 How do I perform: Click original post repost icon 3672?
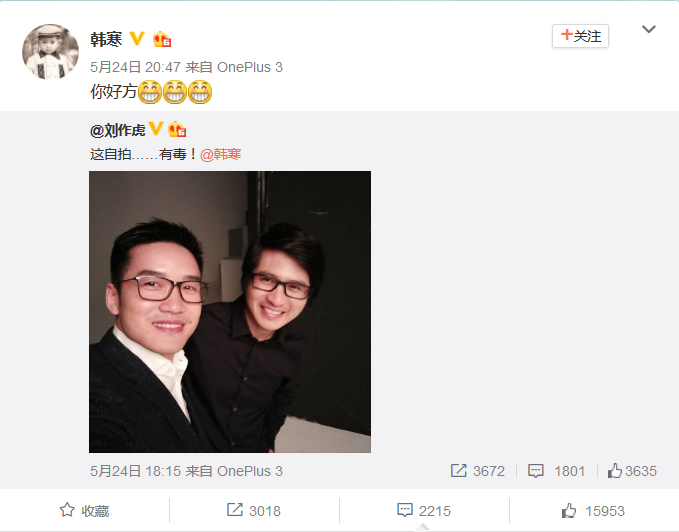coord(478,471)
